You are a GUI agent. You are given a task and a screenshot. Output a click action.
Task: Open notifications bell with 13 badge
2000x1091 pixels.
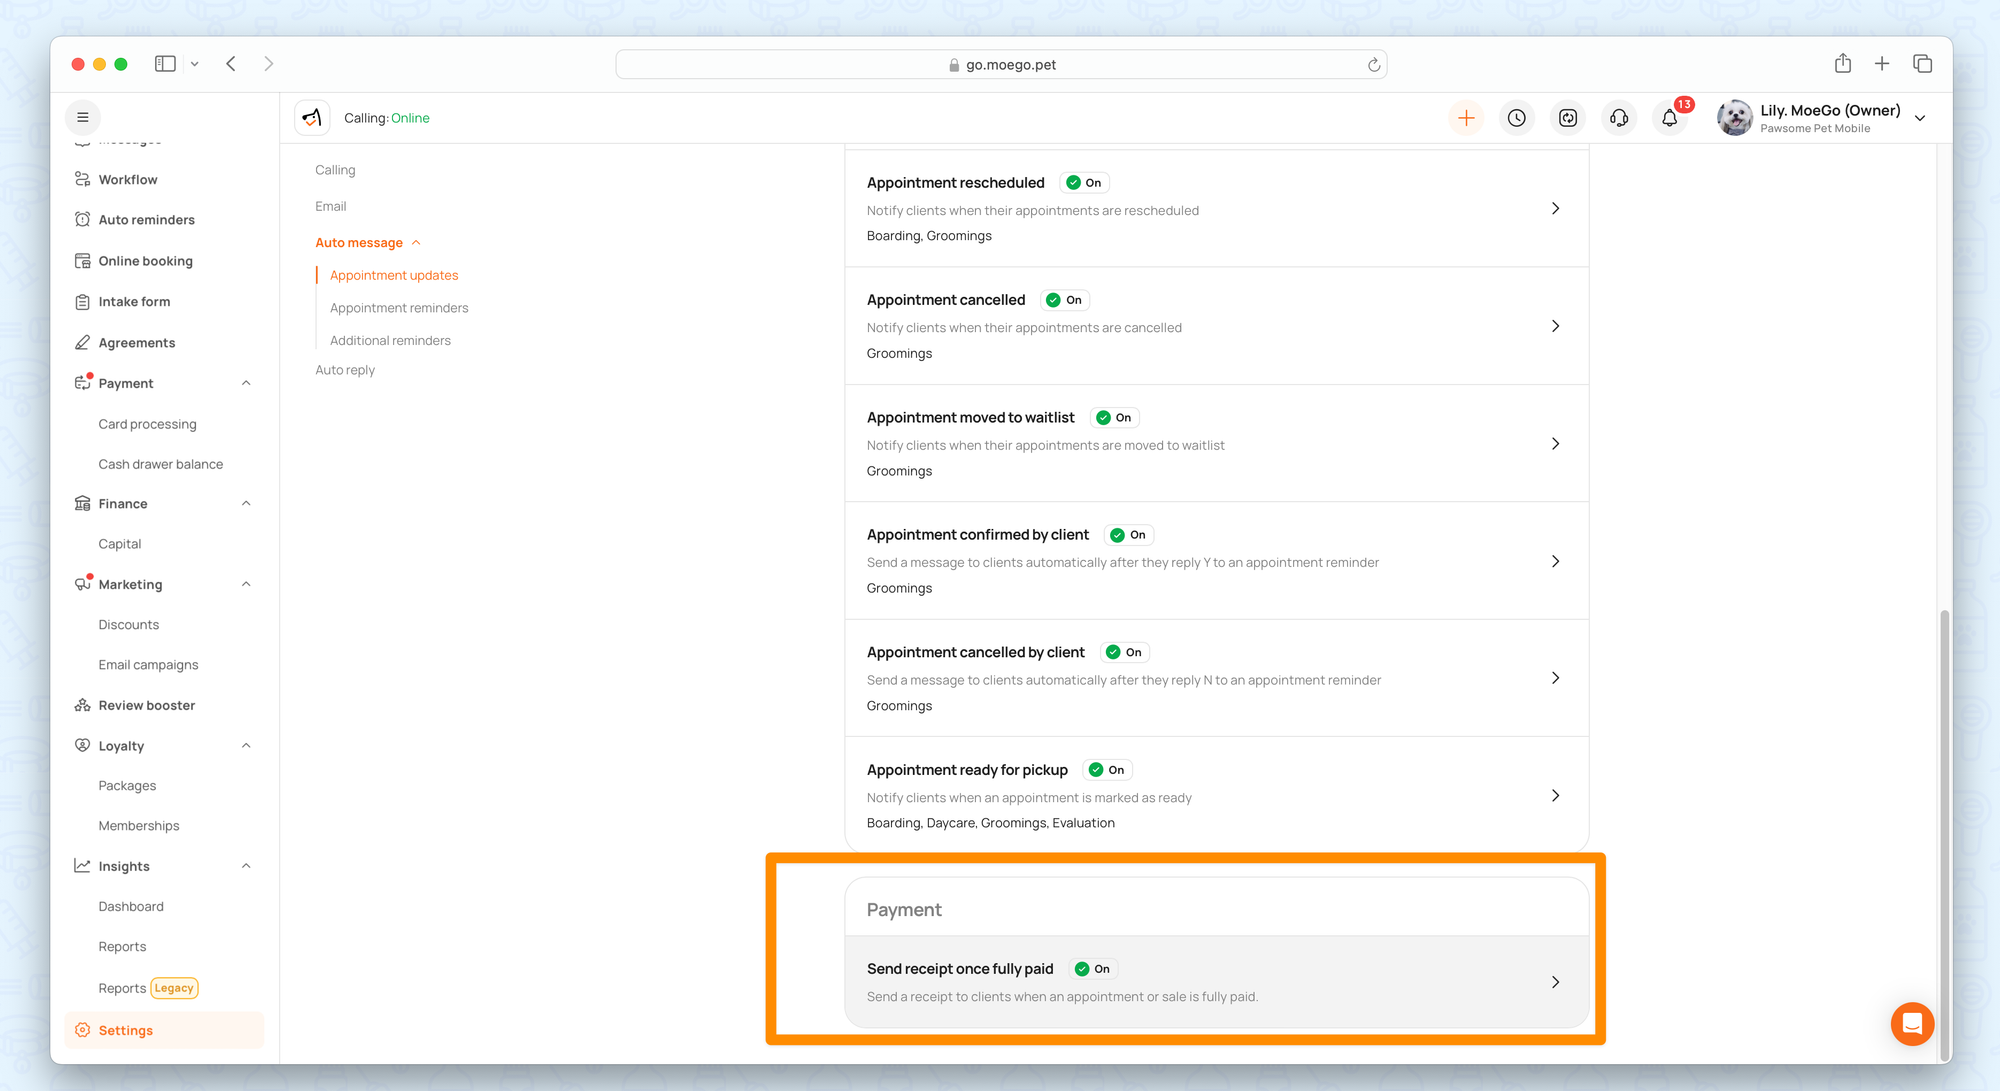1670,118
